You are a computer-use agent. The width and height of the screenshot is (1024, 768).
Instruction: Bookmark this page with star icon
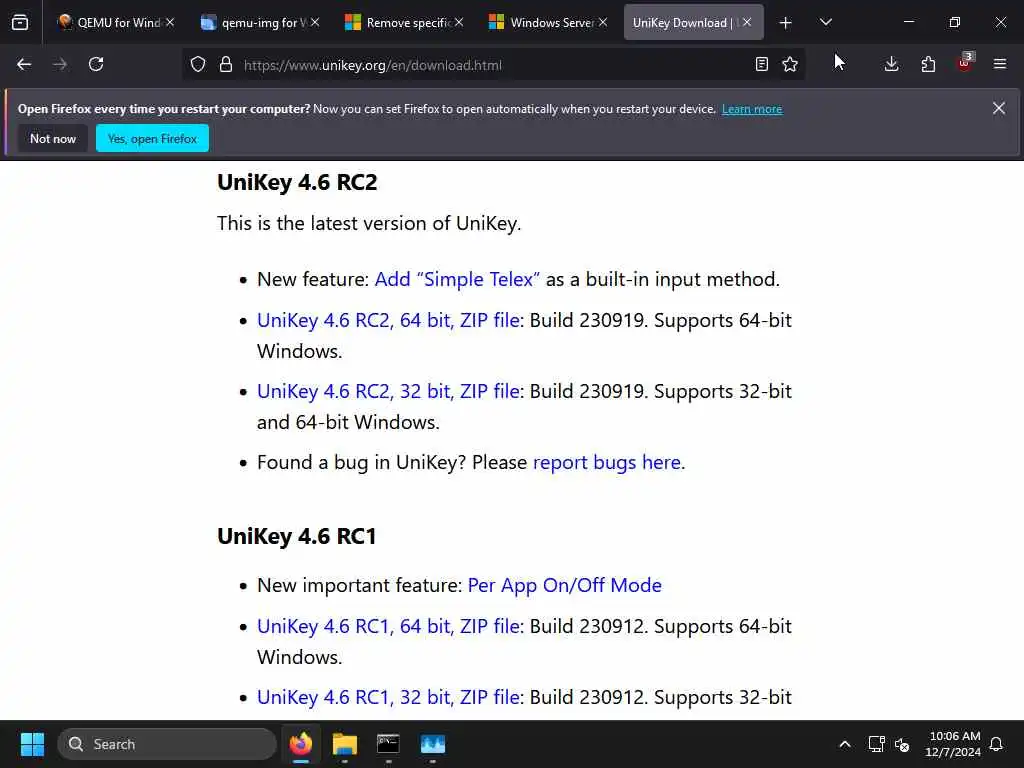click(790, 64)
